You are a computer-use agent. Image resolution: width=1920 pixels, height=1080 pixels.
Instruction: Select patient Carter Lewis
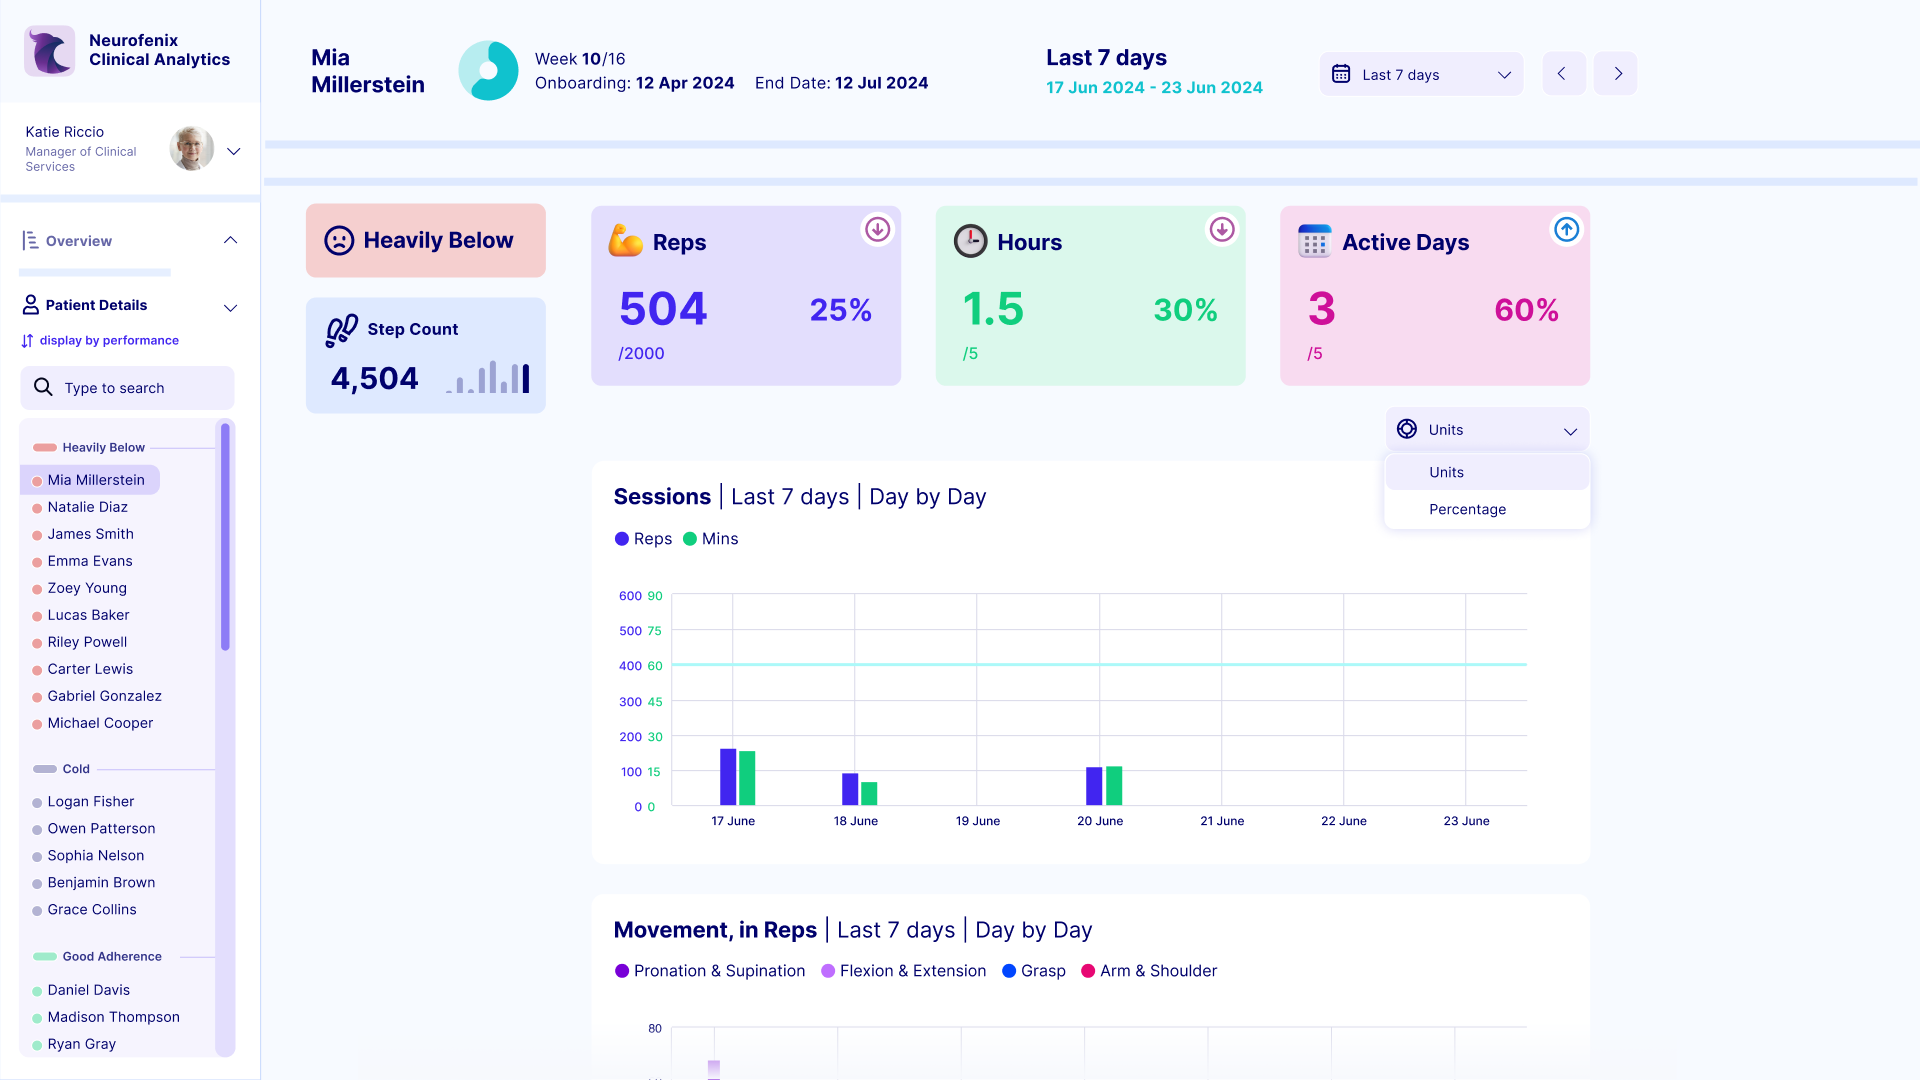pyautogui.click(x=90, y=669)
